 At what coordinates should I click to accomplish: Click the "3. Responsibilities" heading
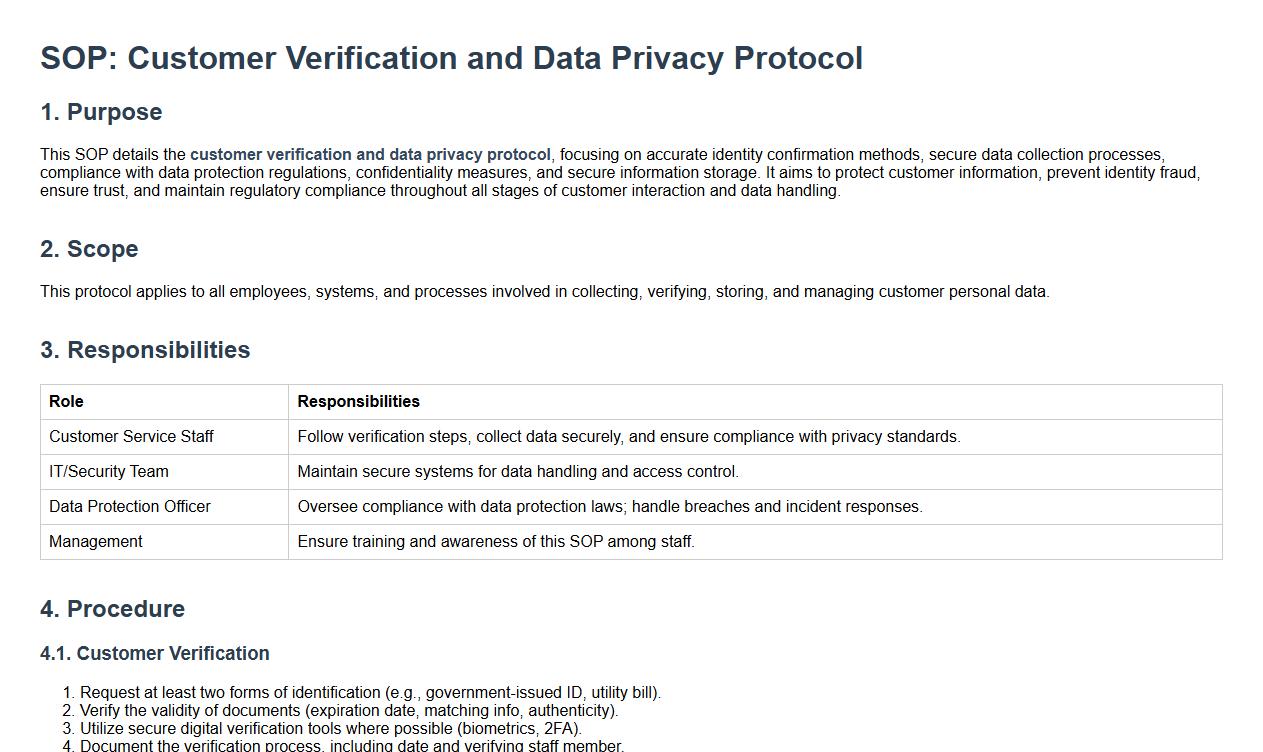(x=145, y=350)
